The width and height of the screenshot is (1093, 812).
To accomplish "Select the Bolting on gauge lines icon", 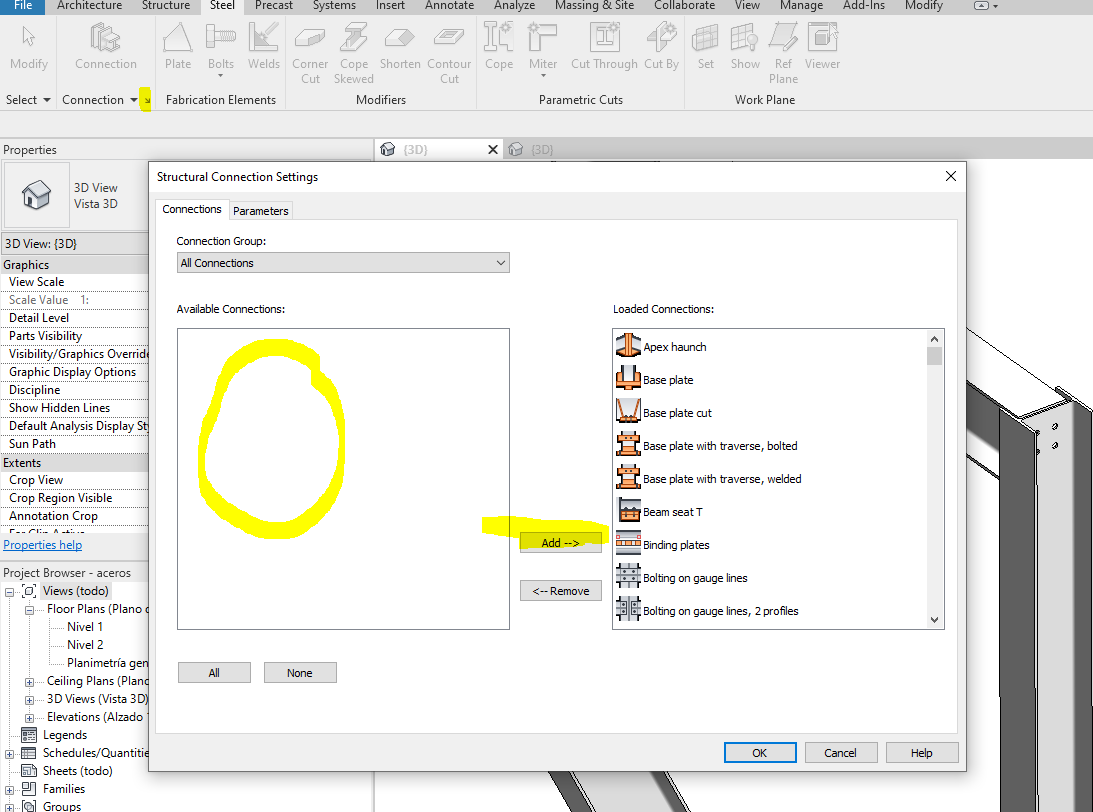I will [628, 576].
